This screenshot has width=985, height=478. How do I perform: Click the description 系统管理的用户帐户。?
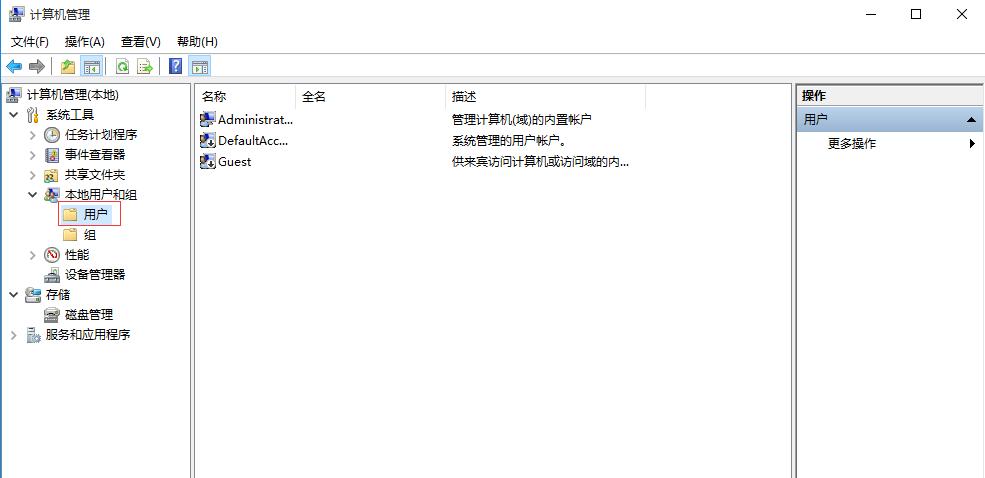pyautogui.click(x=509, y=140)
